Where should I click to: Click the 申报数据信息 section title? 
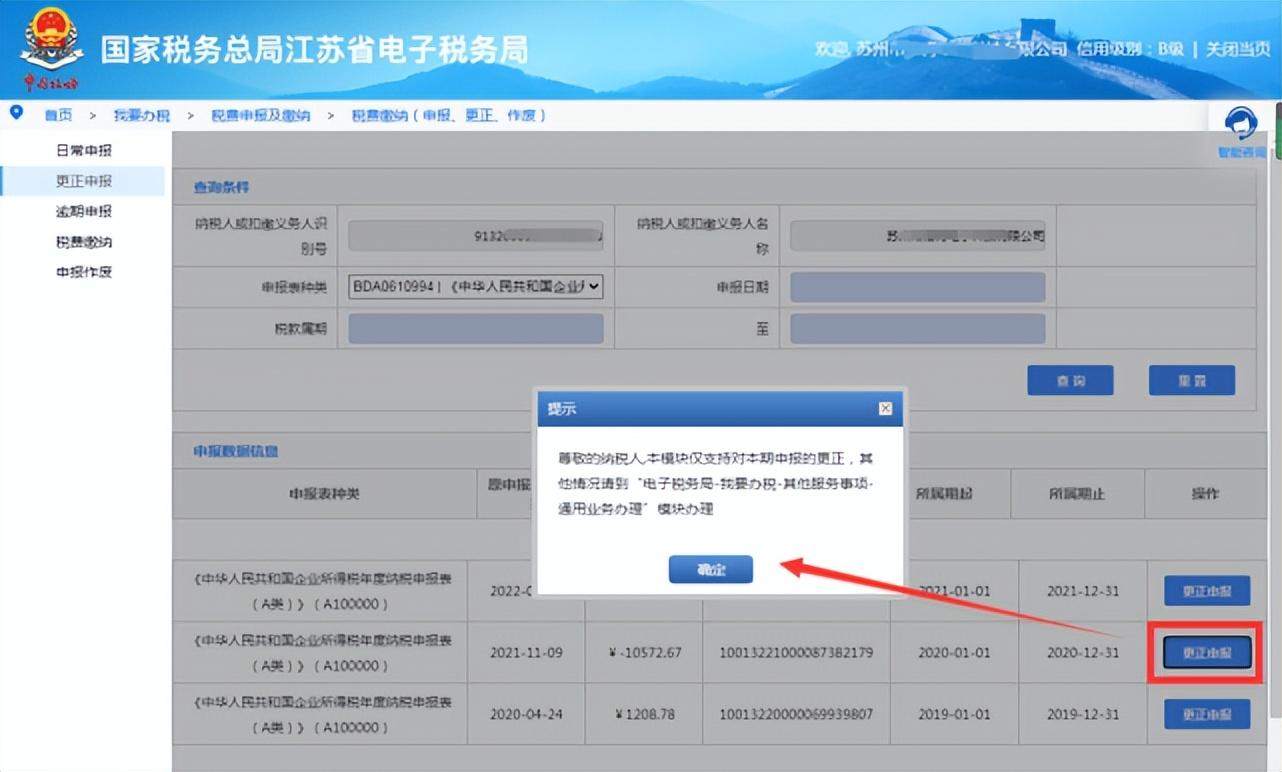tap(236, 451)
